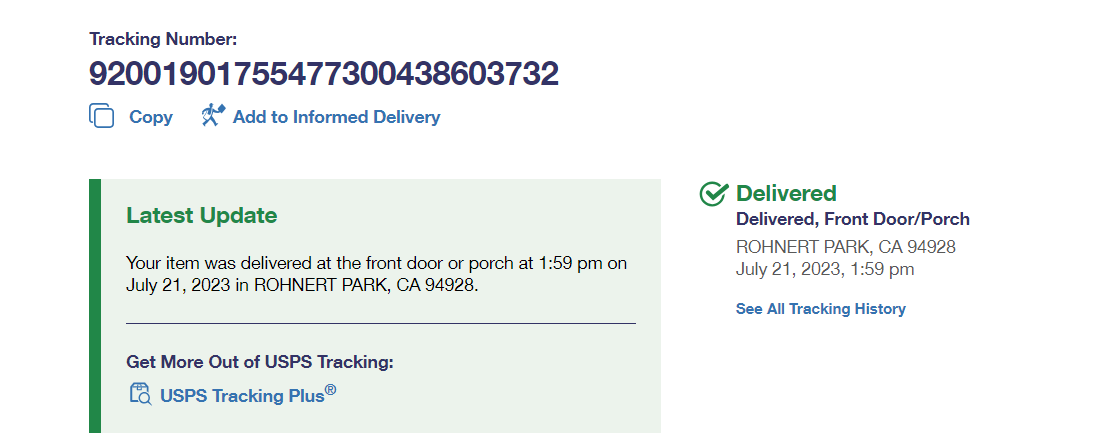Click the "July 21, 2023, 1:59 pm" timestamp
Viewport: 1095px width, 434px height.
click(825, 269)
